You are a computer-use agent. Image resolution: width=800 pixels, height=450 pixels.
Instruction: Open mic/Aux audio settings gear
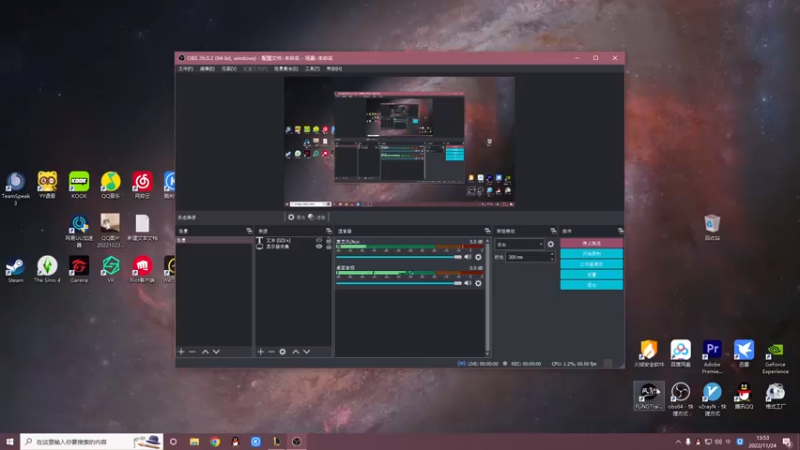[479, 257]
